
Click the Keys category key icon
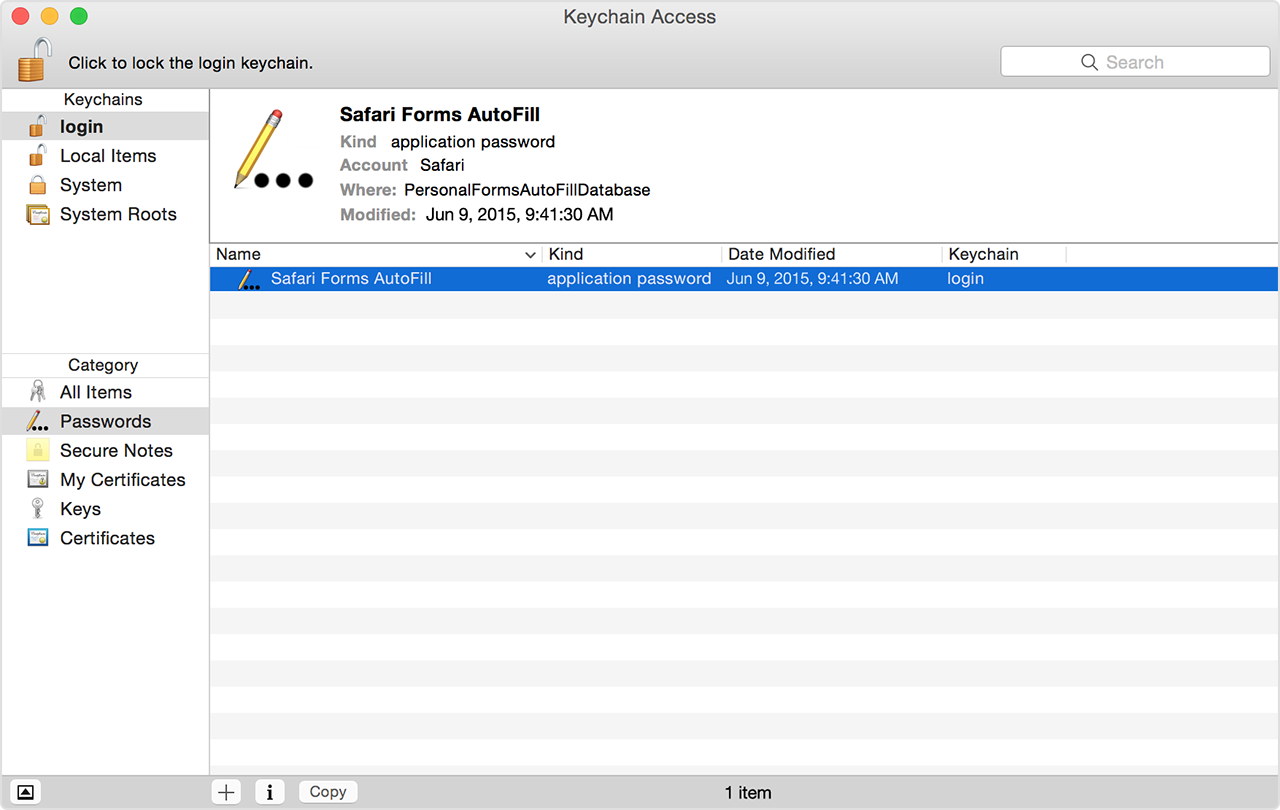(x=38, y=508)
